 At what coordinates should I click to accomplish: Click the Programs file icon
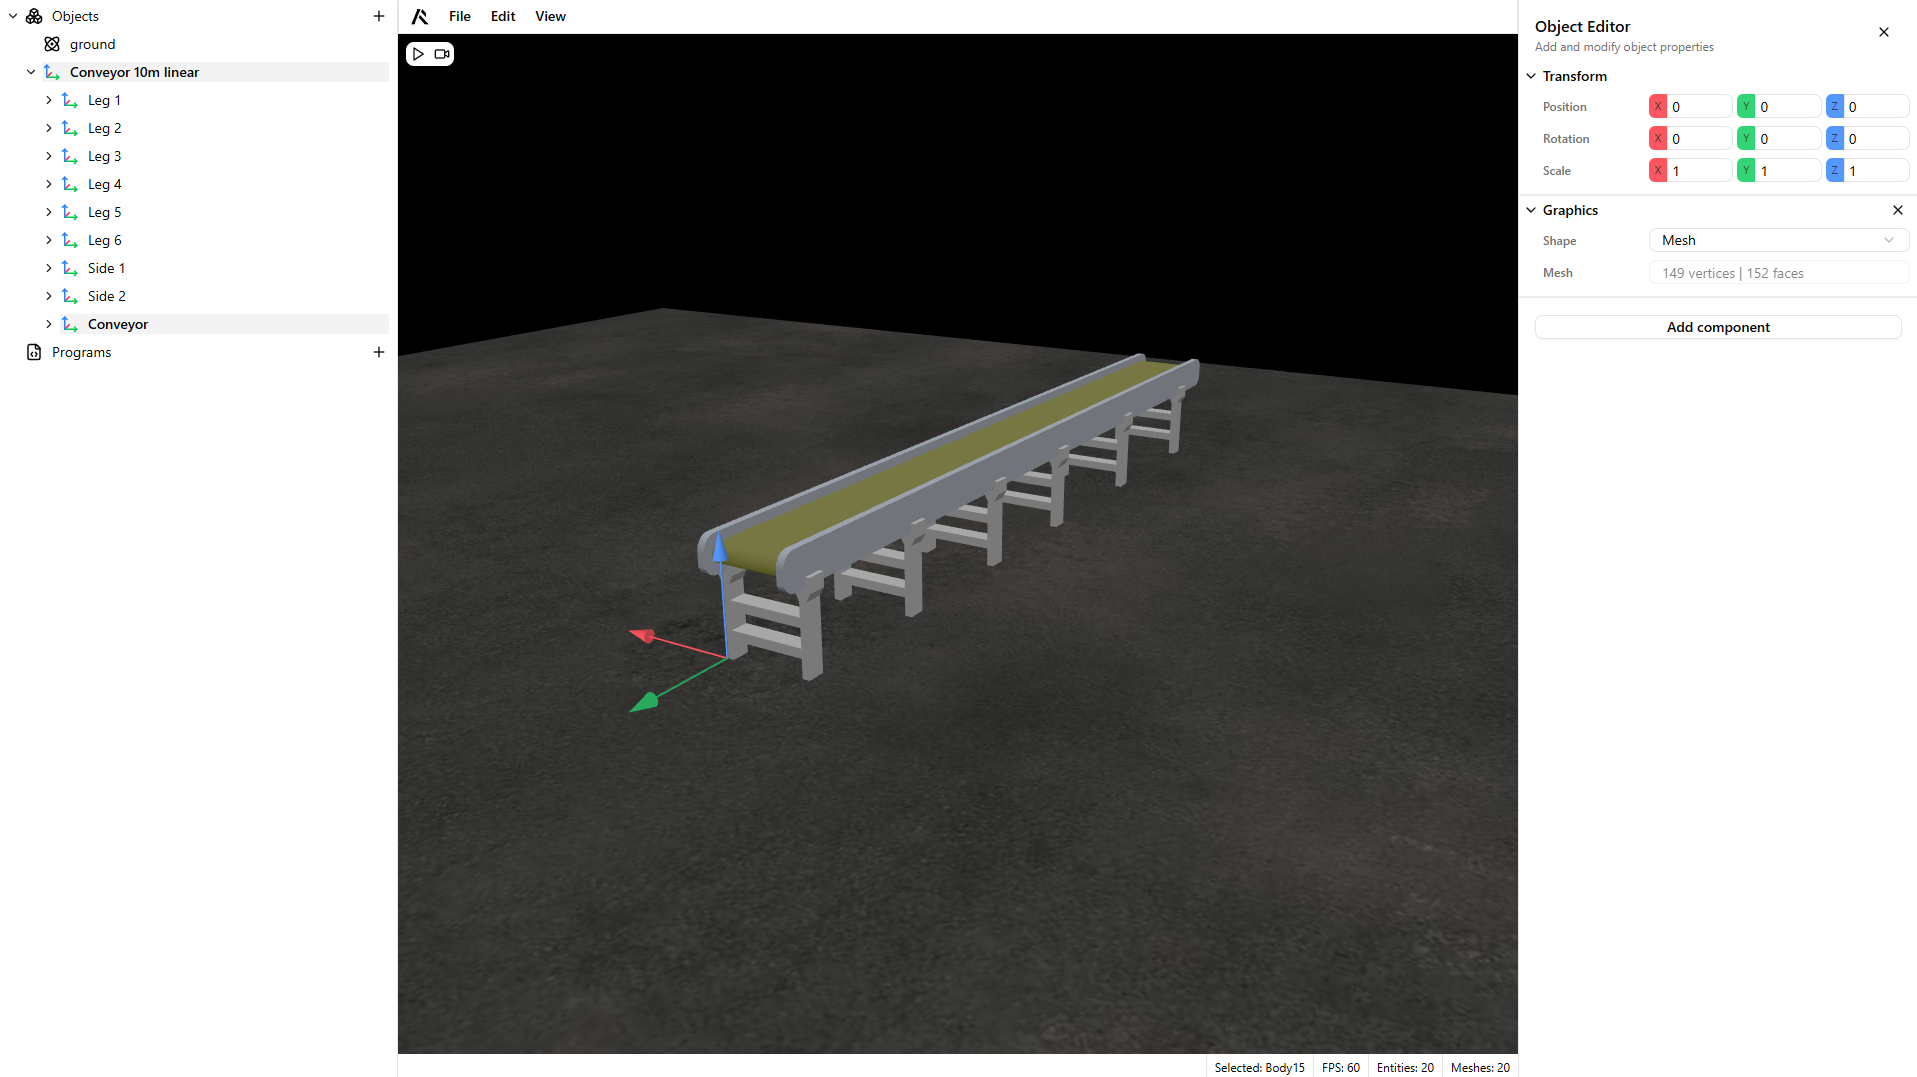click(x=34, y=352)
